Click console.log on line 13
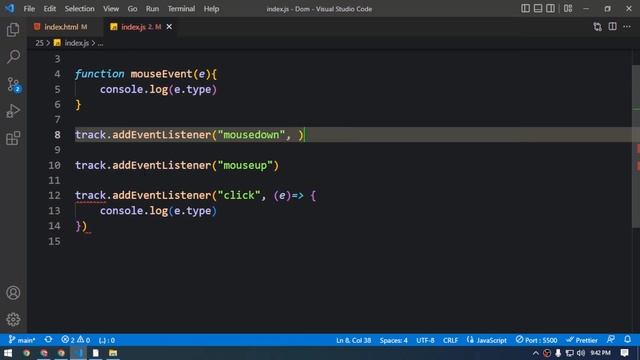Screen dimensions: 640x360 (x=134, y=211)
